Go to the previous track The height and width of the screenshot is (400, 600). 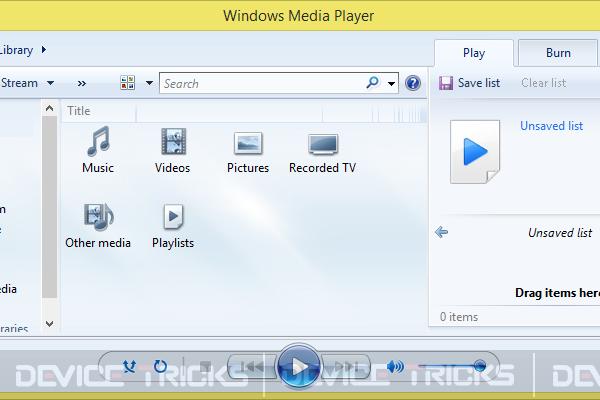click(x=251, y=367)
